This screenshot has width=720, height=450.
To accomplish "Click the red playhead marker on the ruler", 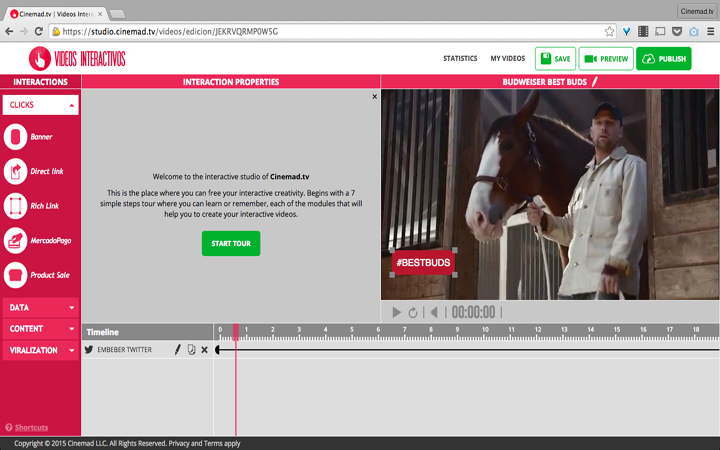I will tap(236, 332).
